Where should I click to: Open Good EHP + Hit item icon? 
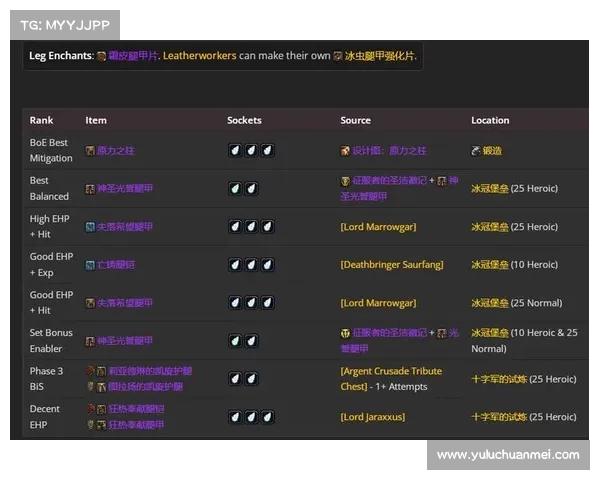click(90, 303)
